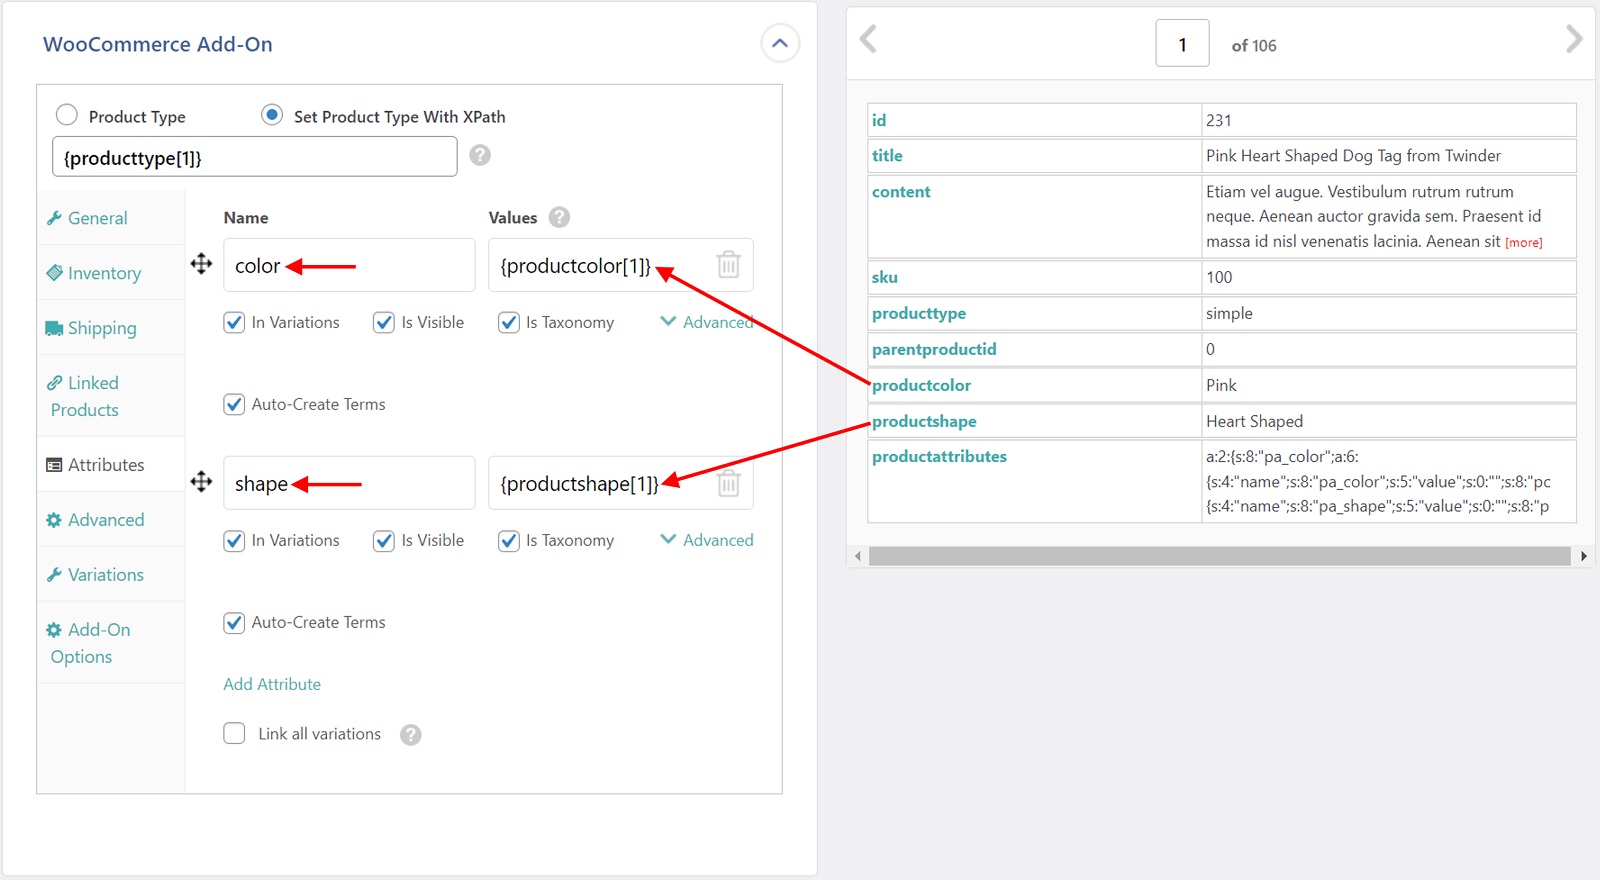Uncheck Is Taxonomy for color attribute
Image resolution: width=1600 pixels, height=880 pixels.
point(509,323)
